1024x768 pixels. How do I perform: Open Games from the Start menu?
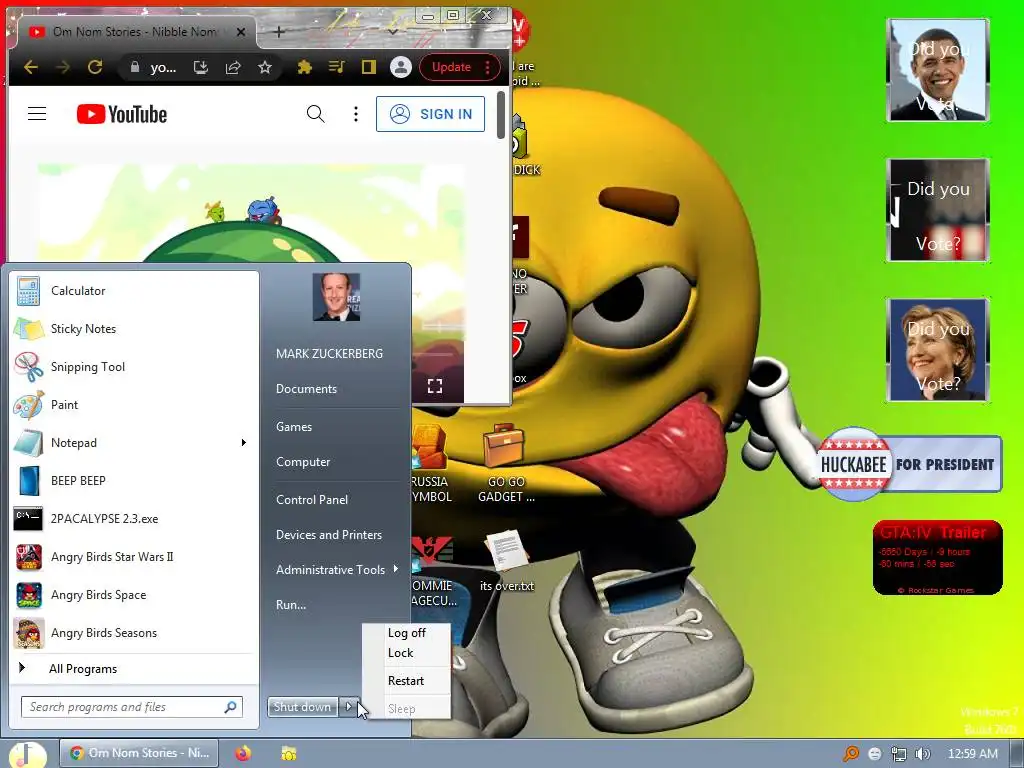pyautogui.click(x=294, y=426)
